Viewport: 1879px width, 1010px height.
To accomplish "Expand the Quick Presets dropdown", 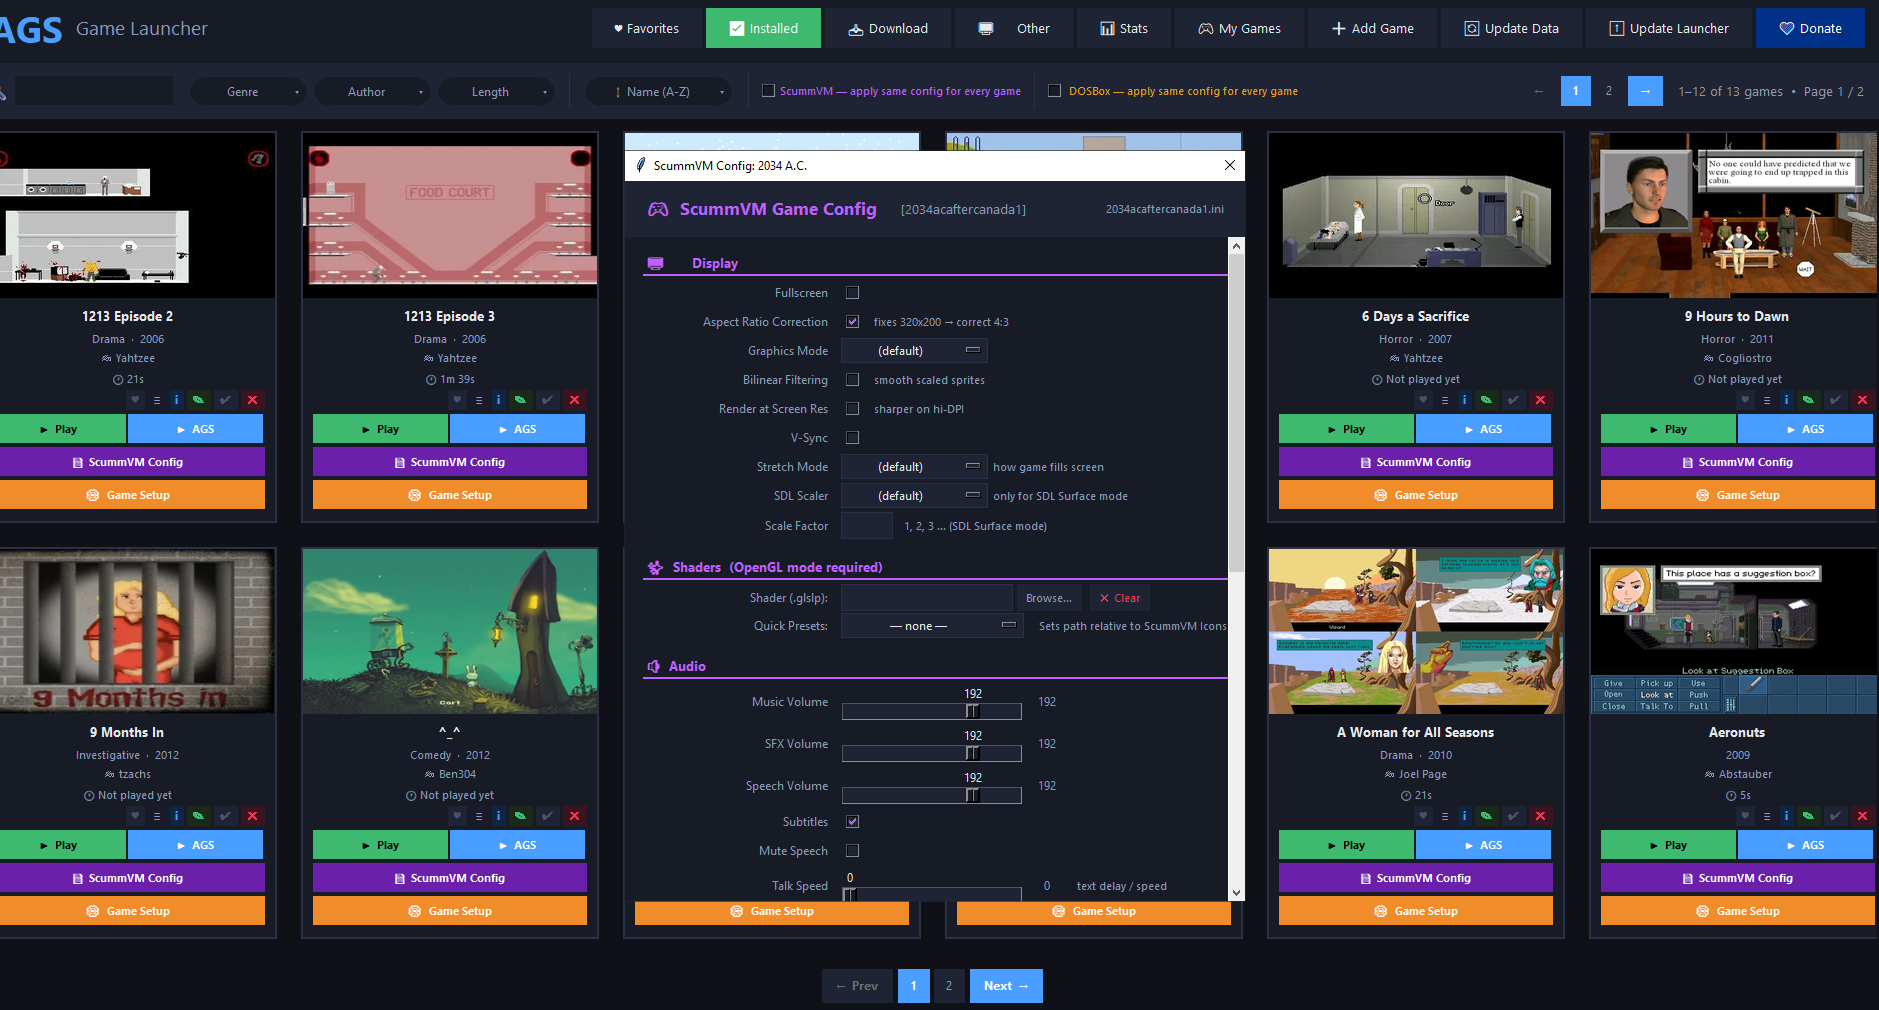I will point(932,626).
